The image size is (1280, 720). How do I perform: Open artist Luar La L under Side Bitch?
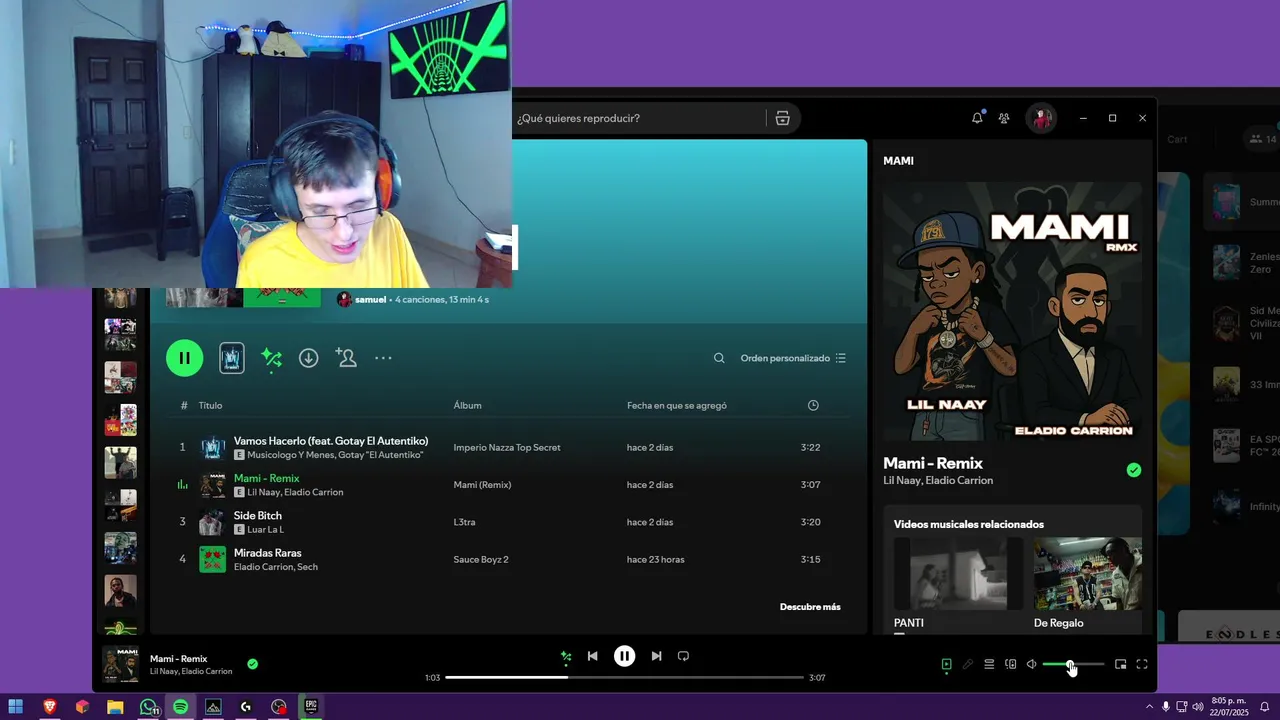pos(265,530)
